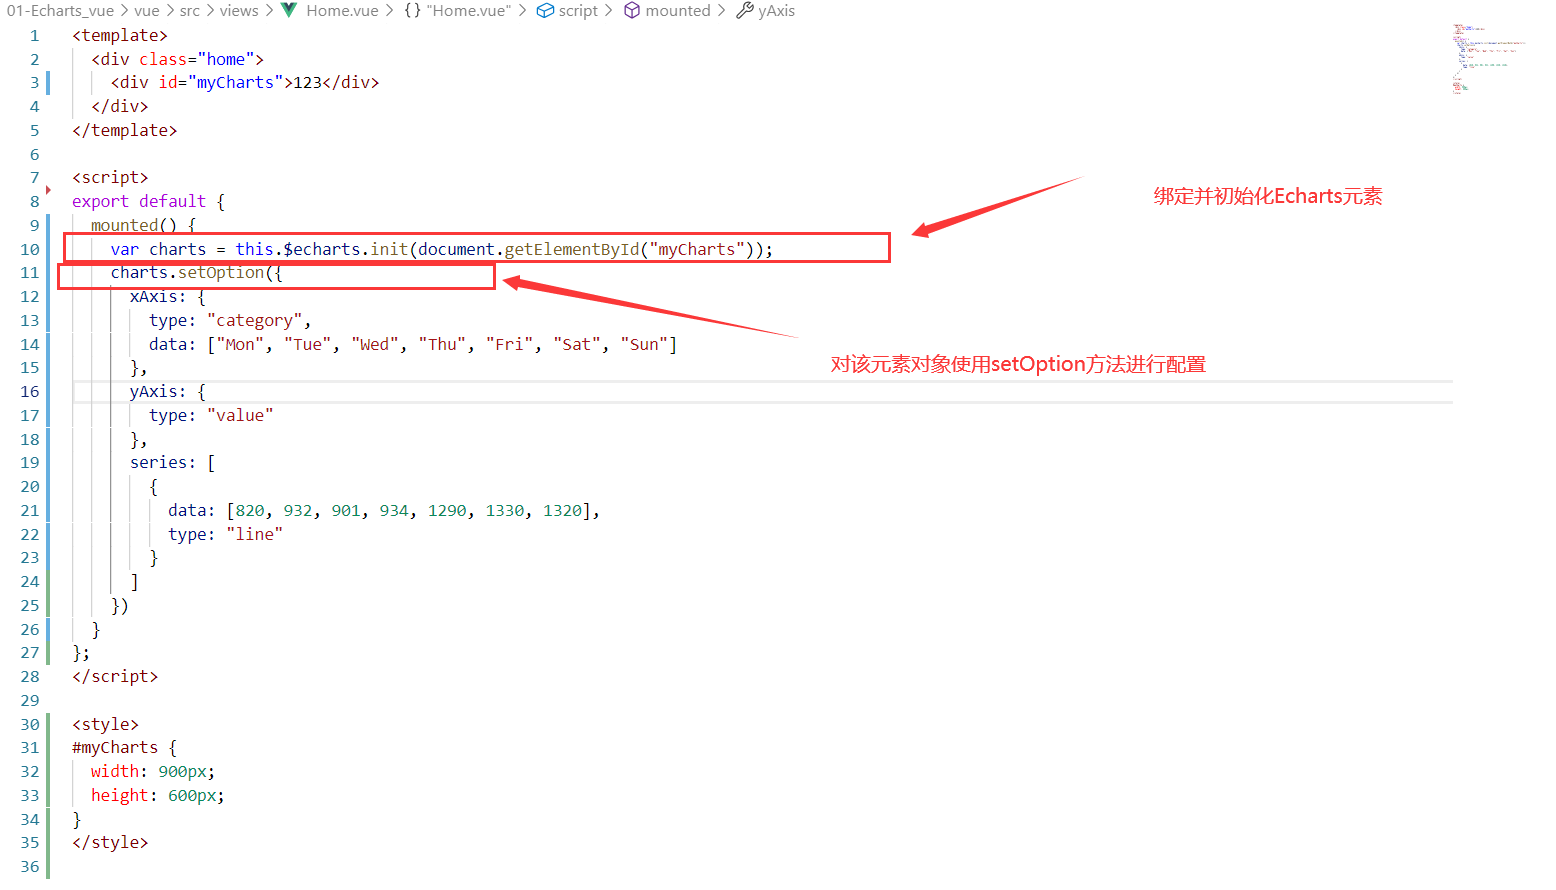Expand the chevron after script breadcrumb

click(608, 11)
